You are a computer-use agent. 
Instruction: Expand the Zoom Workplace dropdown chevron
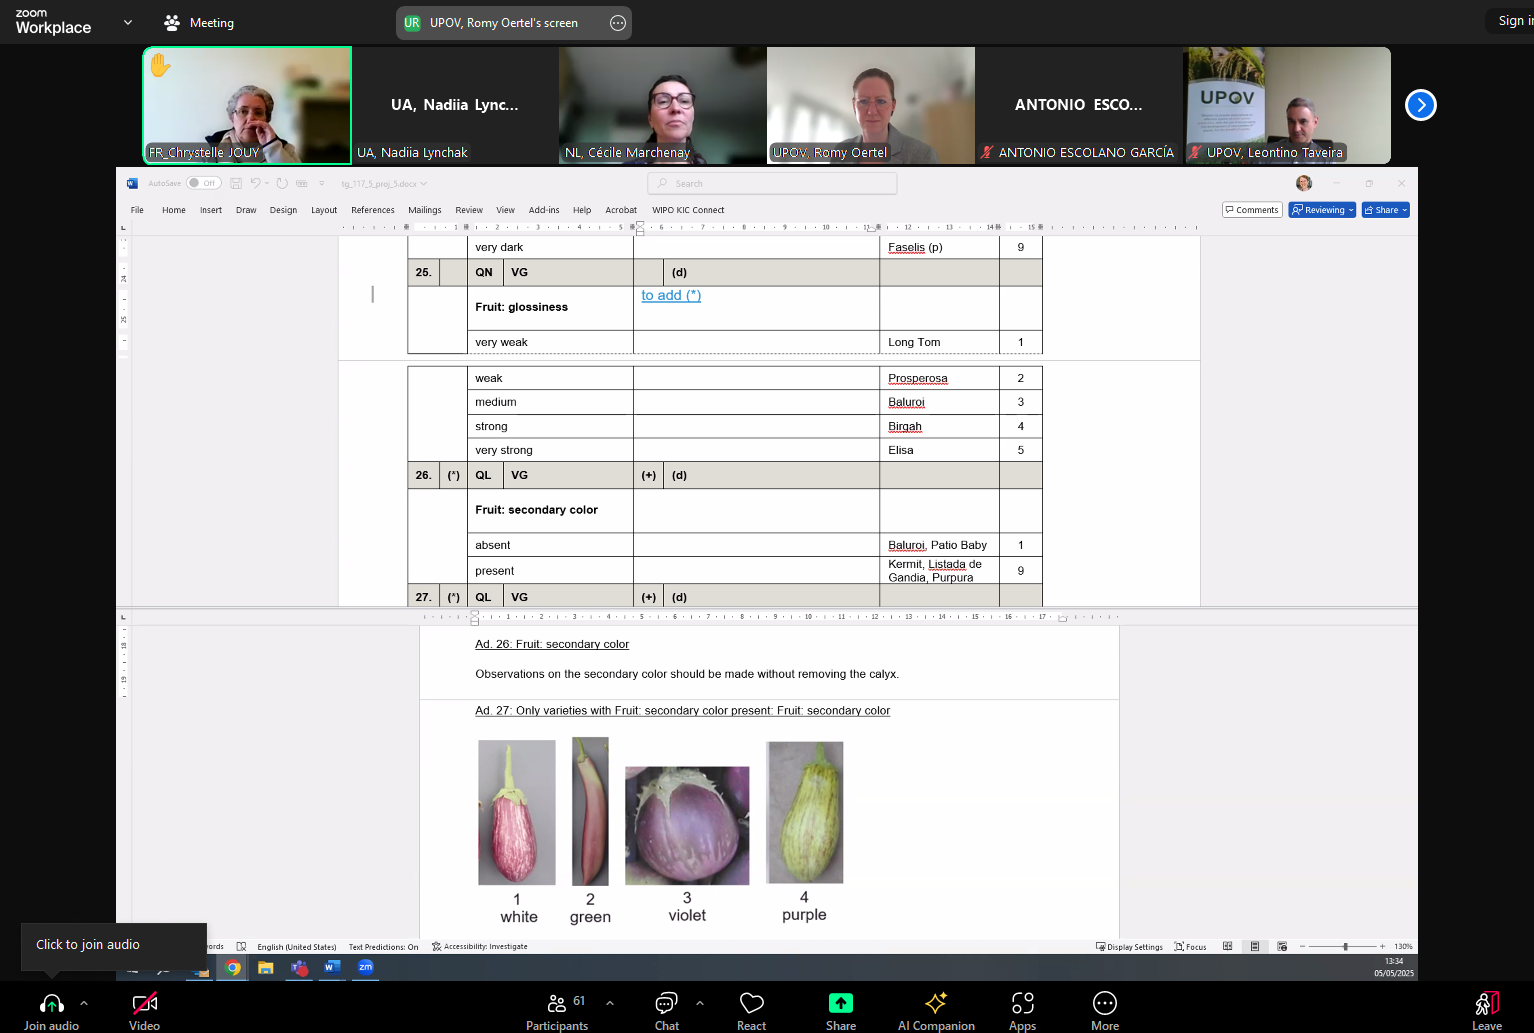(x=128, y=22)
